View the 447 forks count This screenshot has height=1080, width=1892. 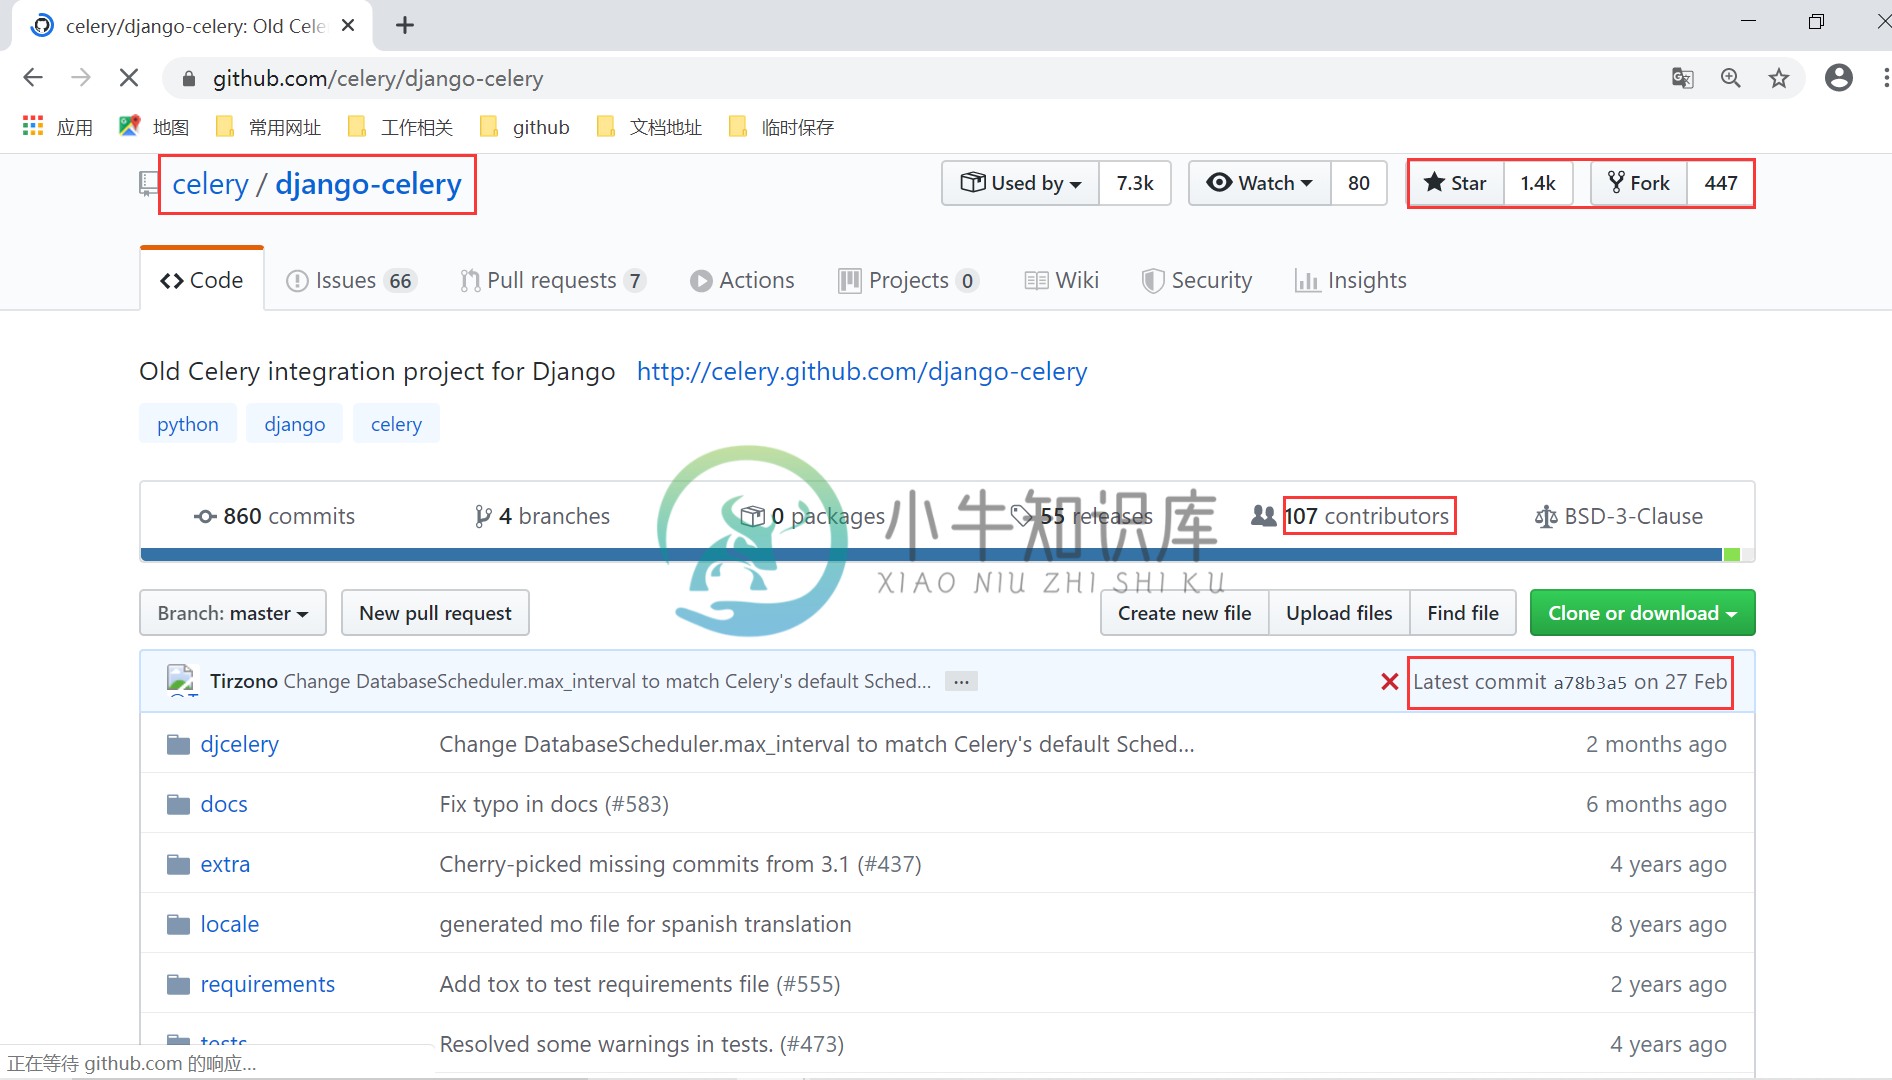click(1721, 183)
